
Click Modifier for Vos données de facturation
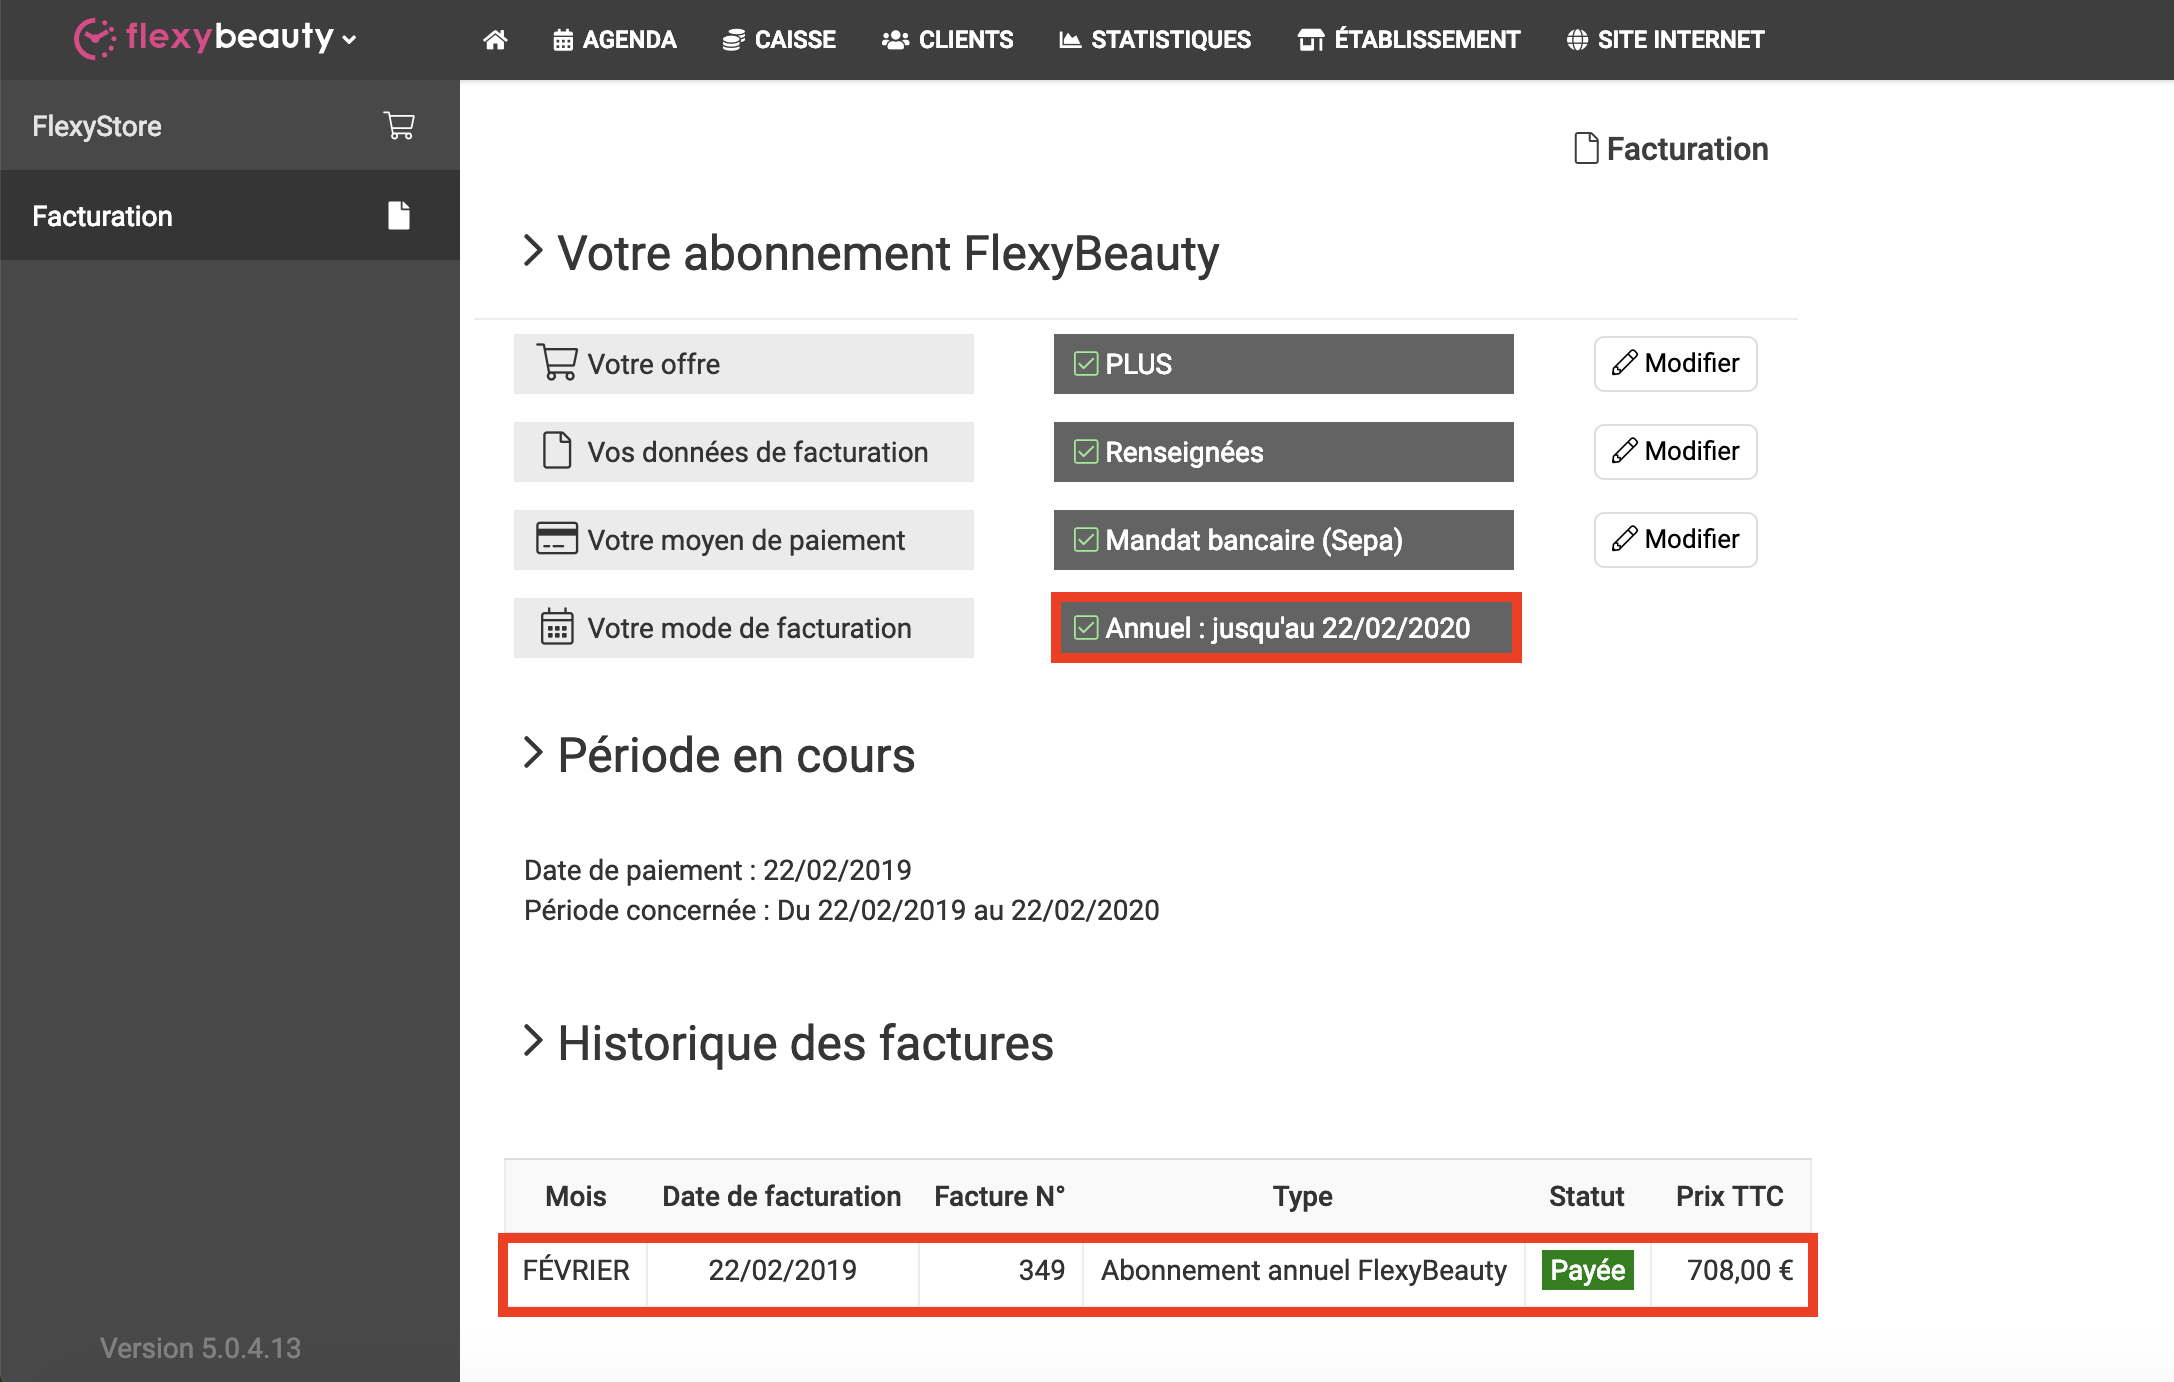coord(1675,451)
